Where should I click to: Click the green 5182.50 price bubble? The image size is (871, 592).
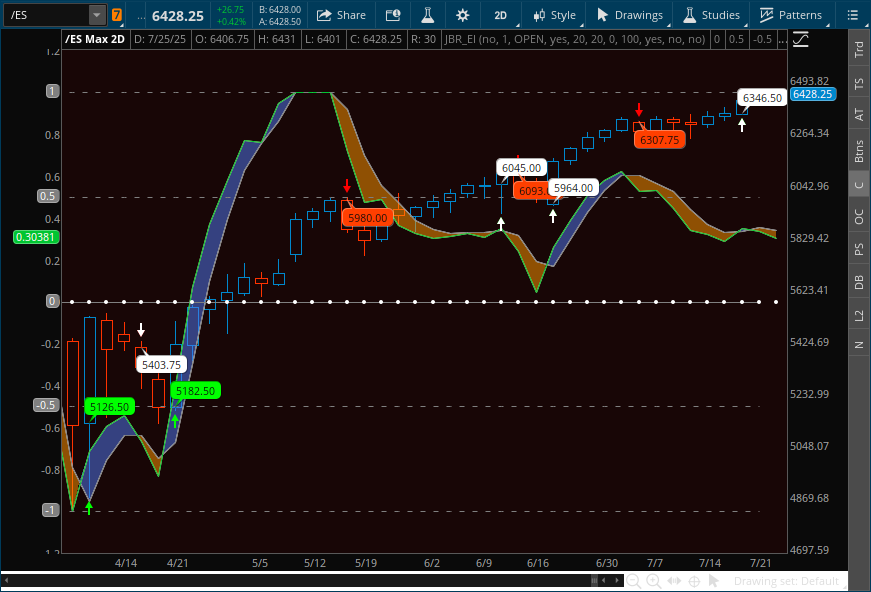[x=196, y=391]
